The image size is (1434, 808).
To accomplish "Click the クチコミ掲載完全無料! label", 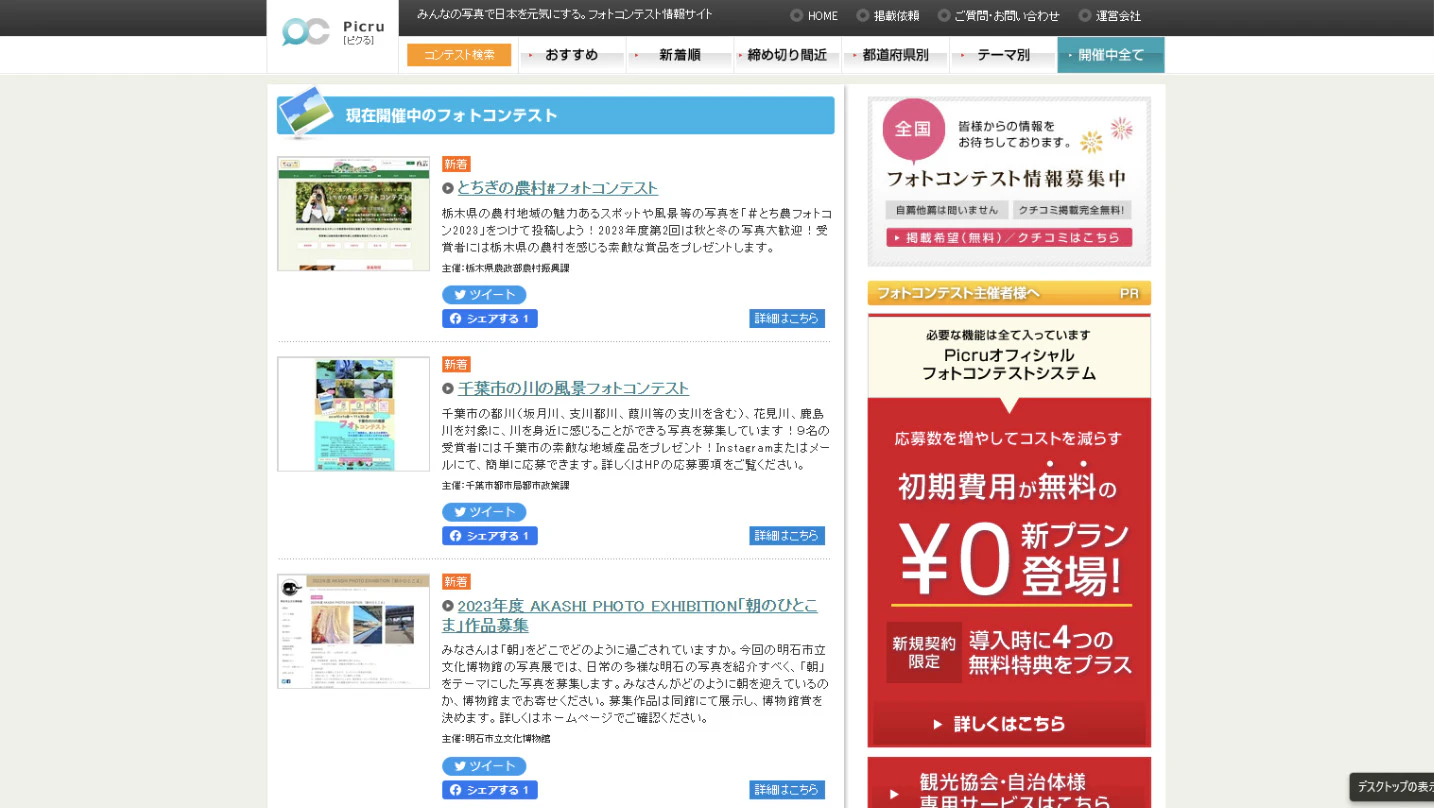I will 1072,210.
